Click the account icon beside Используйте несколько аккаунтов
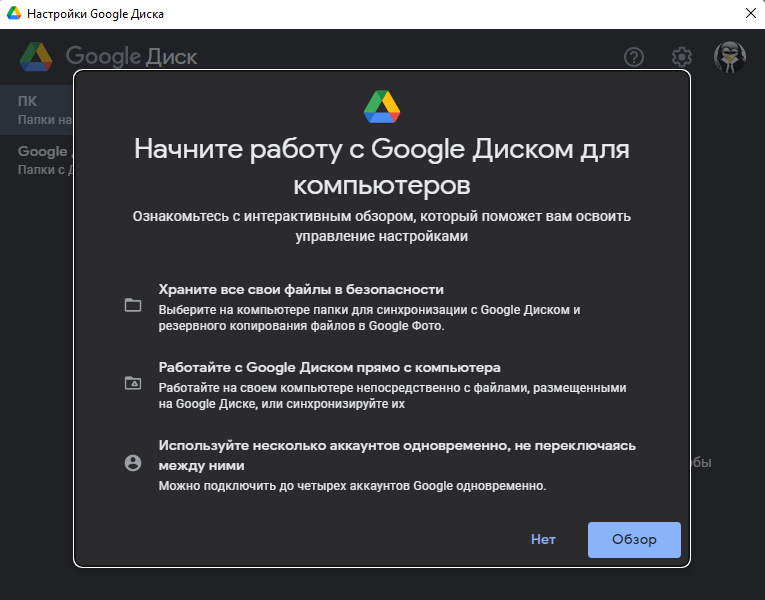 [x=133, y=463]
